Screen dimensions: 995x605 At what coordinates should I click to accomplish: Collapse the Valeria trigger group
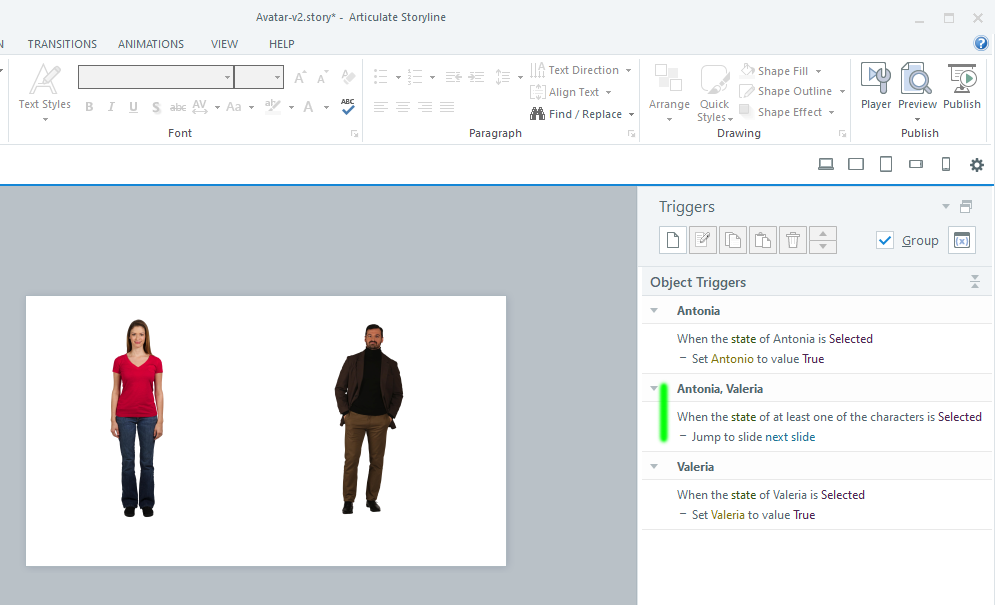click(654, 467)
